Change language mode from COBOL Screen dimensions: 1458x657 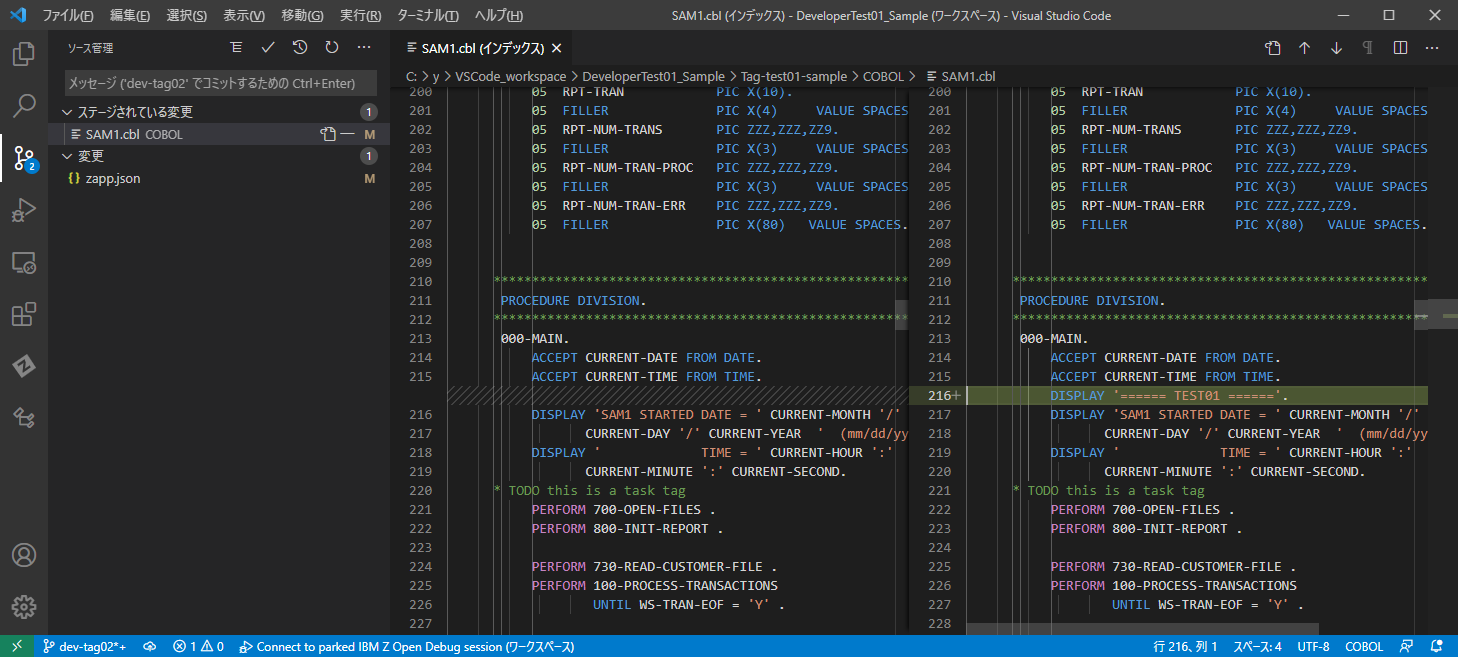click(x=1364, y=646)
